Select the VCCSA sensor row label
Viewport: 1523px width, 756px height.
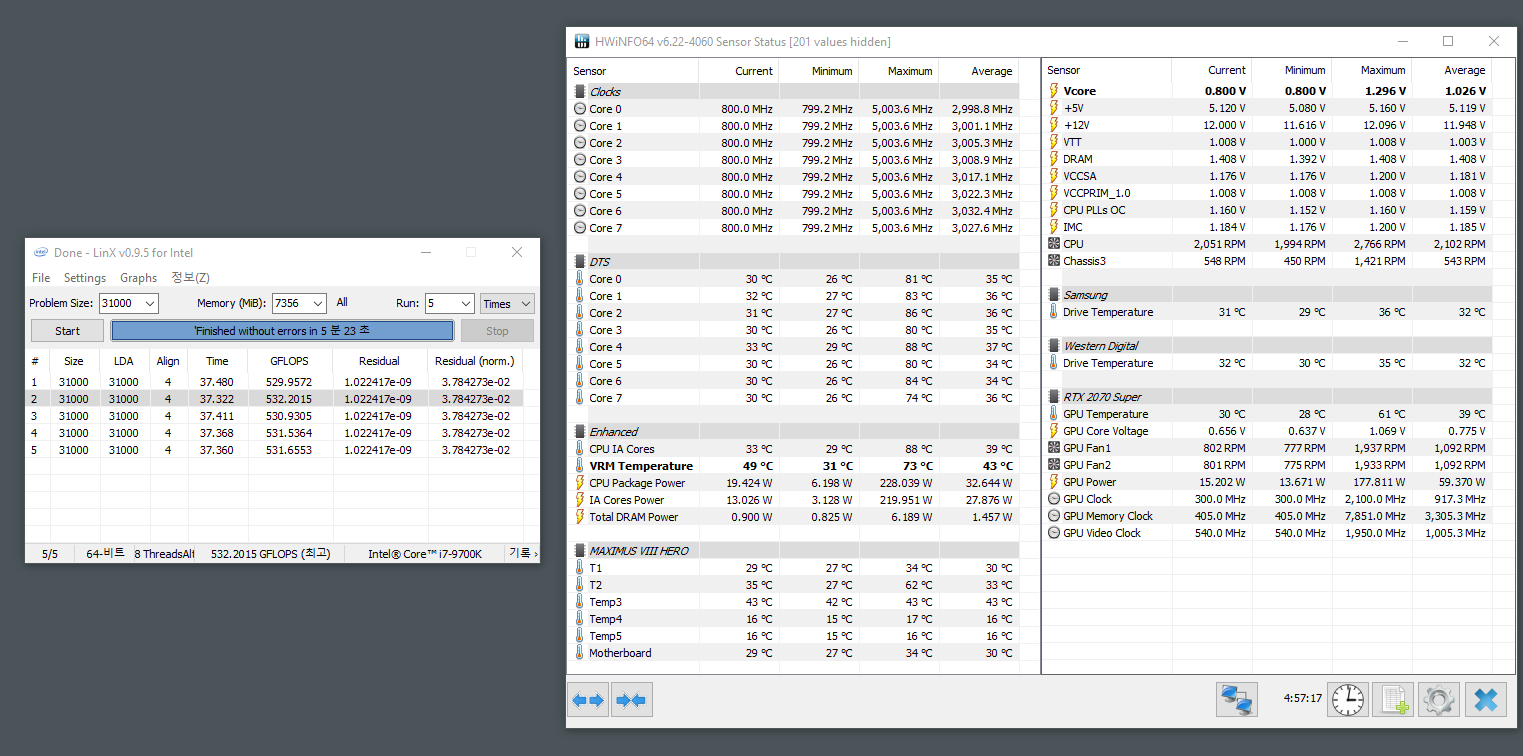click(x=1081, y=176)
